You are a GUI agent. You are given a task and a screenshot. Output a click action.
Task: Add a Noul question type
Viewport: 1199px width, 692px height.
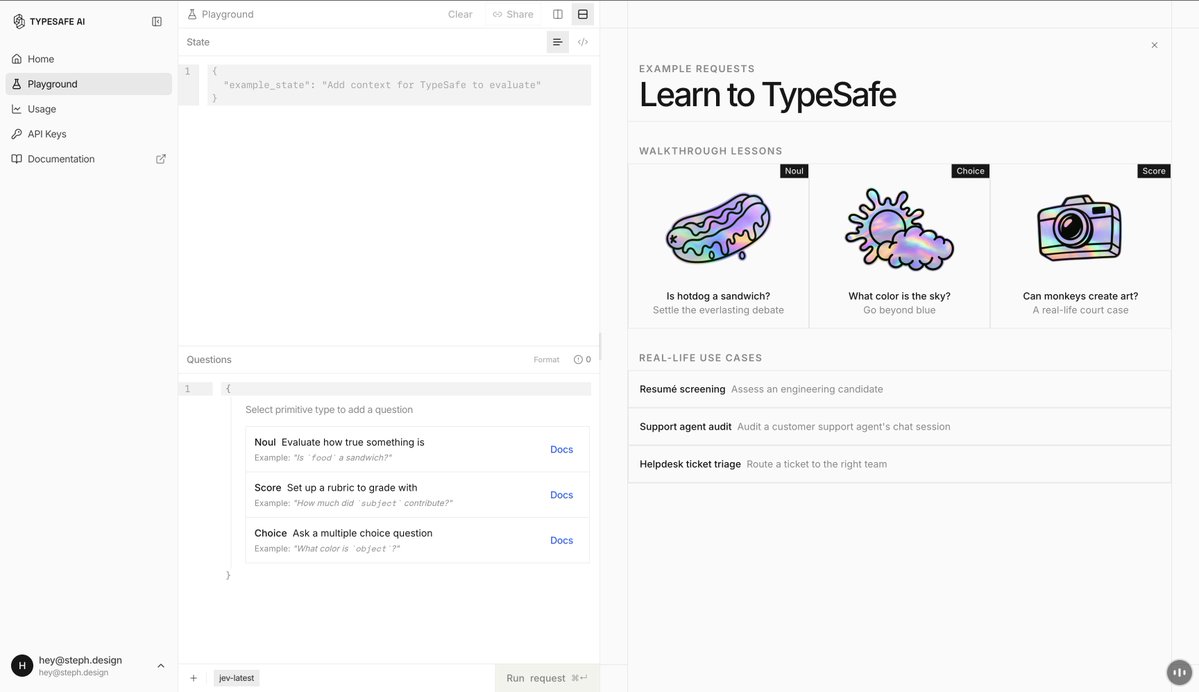418,450
